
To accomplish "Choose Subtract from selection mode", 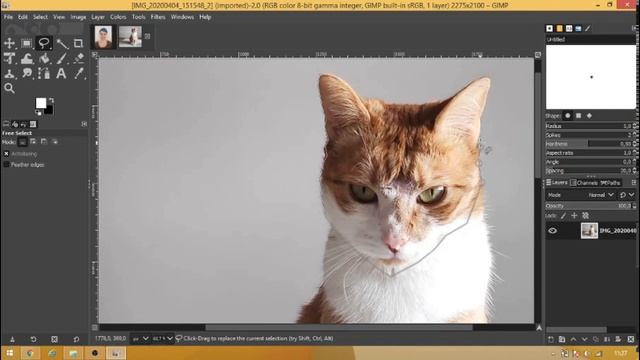I will [44, 142].
